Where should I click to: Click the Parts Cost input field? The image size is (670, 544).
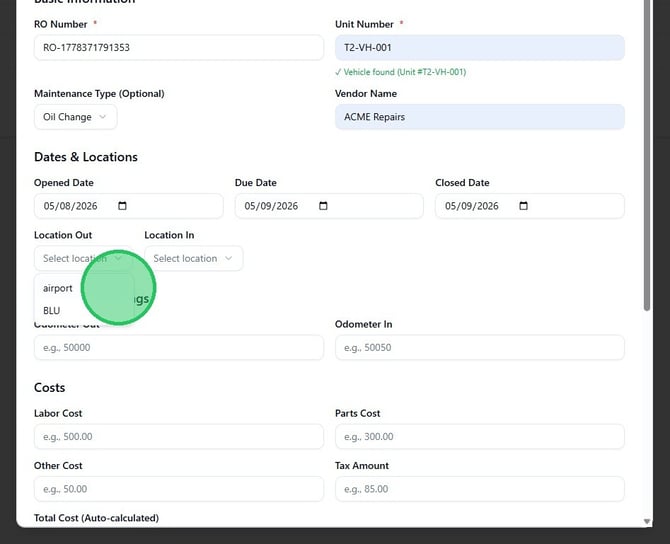pyautogui.click(x=479, y=437)
